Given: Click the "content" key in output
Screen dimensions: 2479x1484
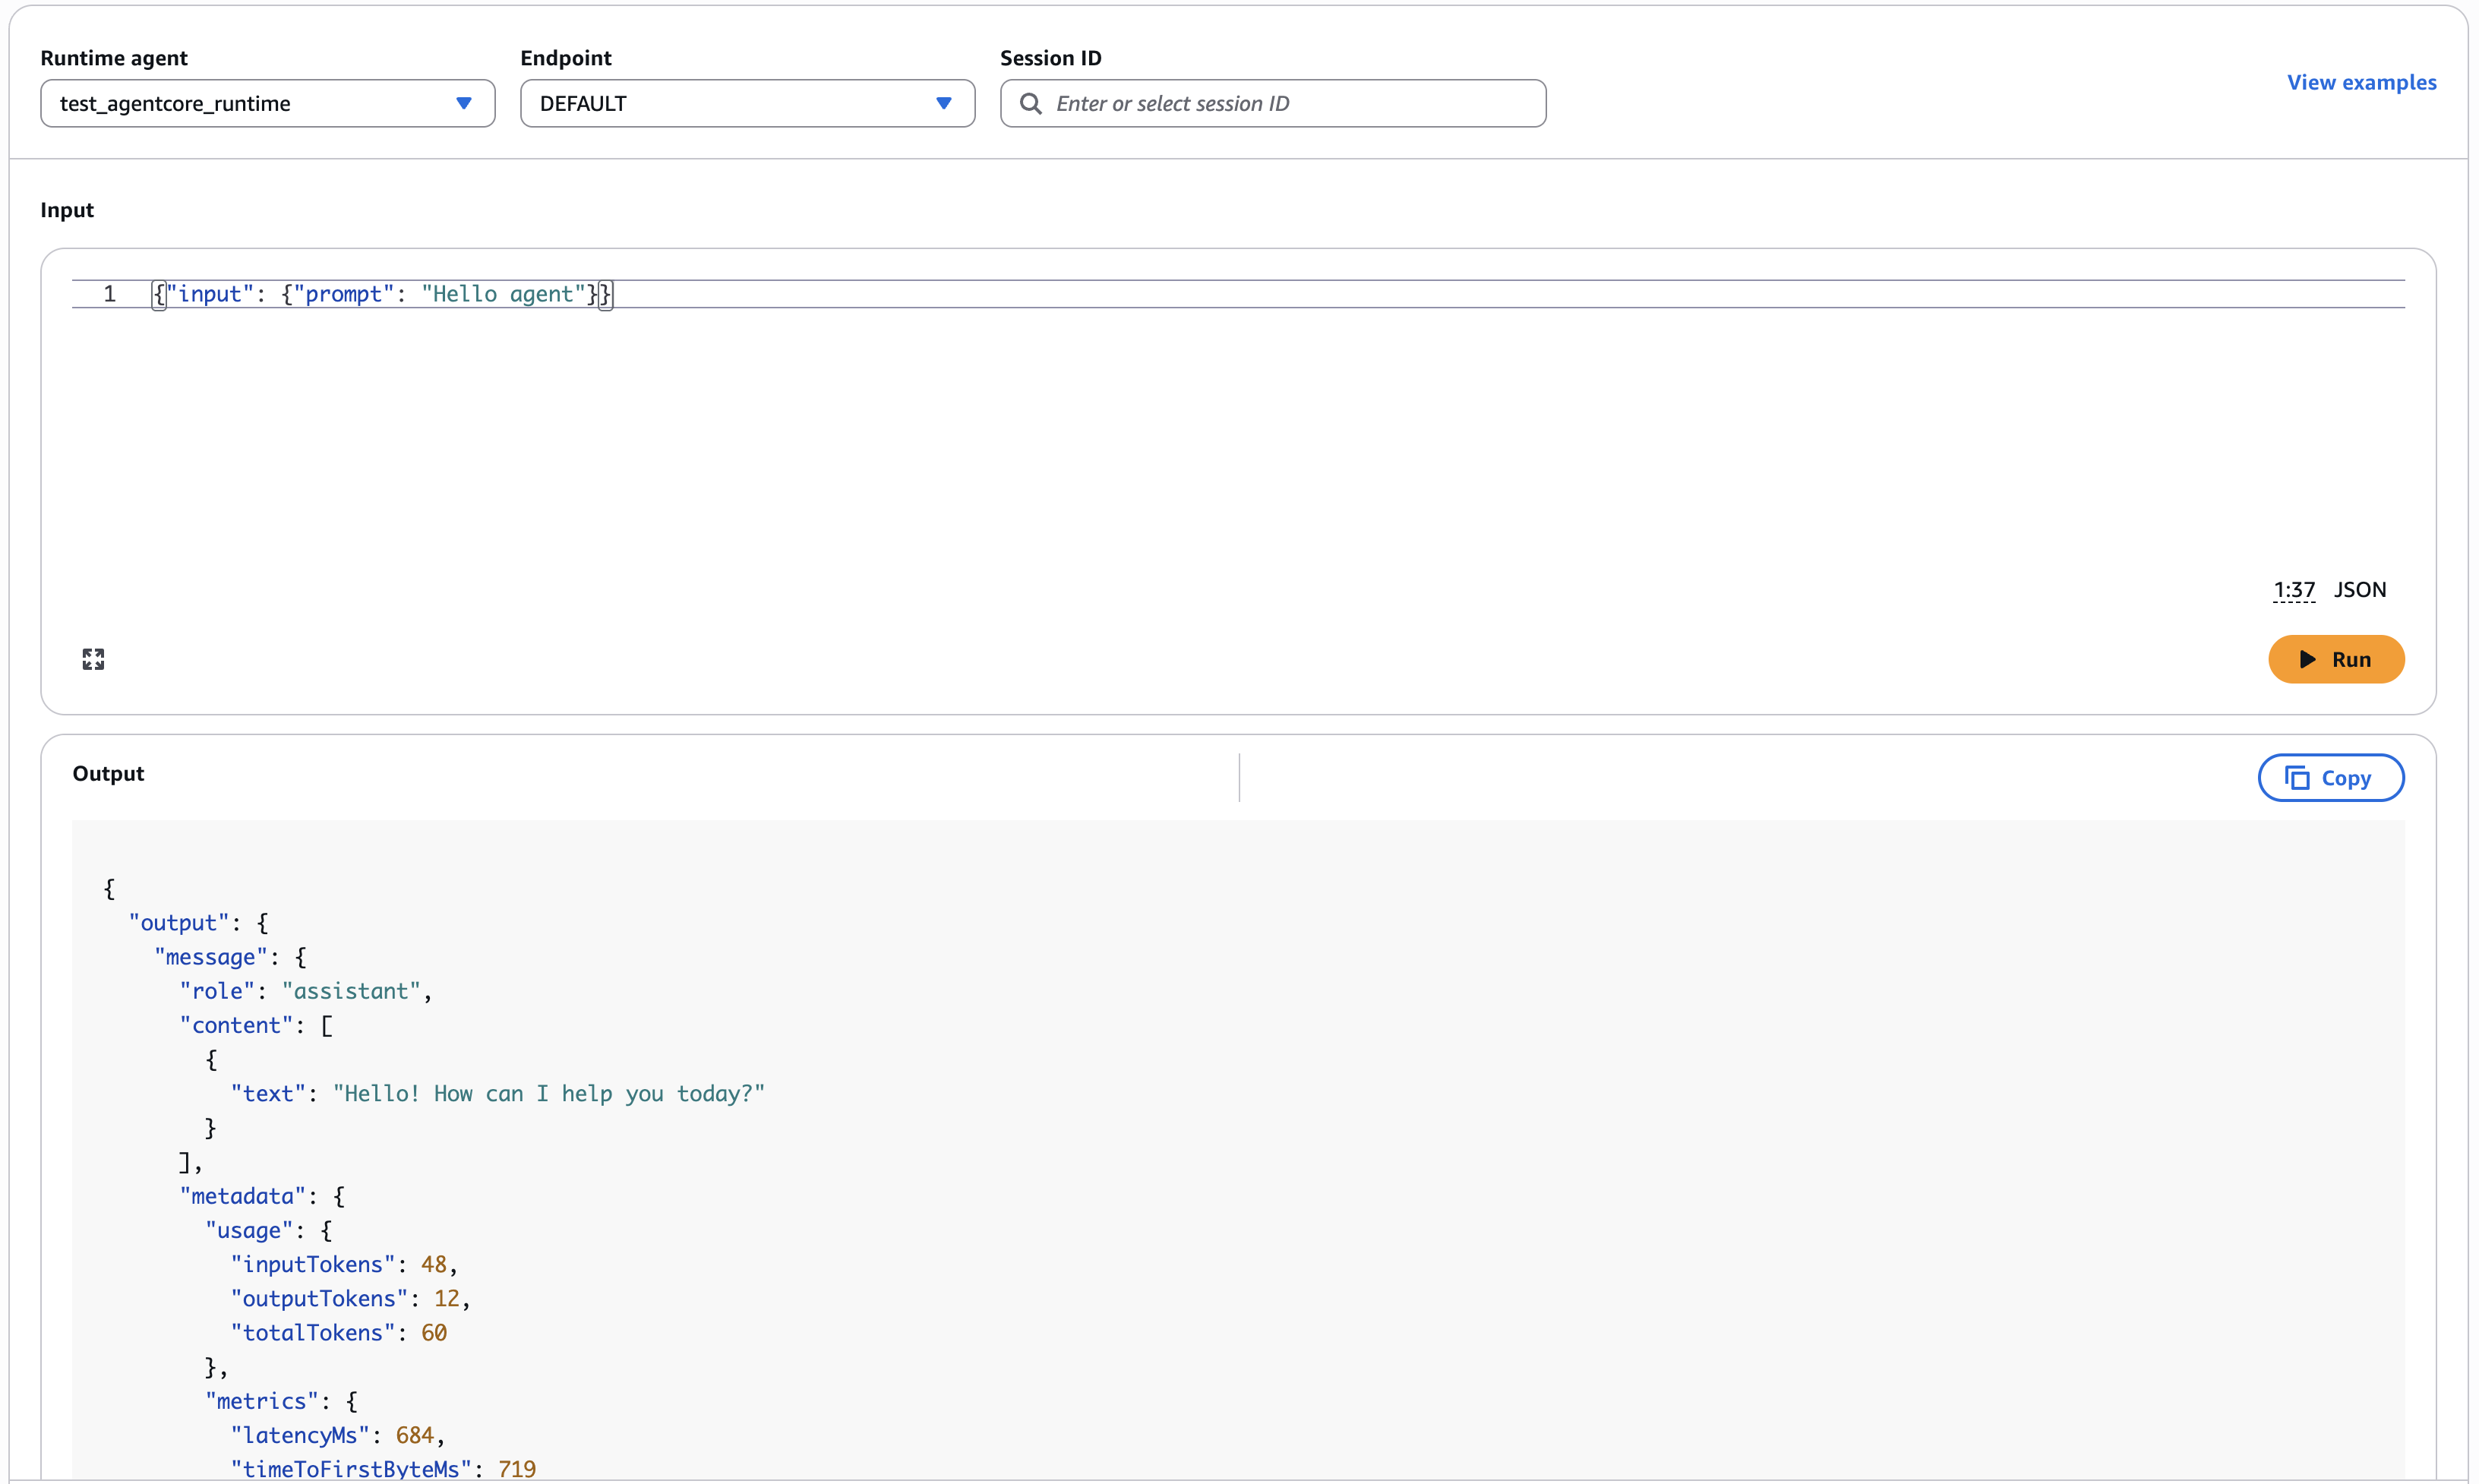Looking at the screenshot, I should (x=236, y=1025).
